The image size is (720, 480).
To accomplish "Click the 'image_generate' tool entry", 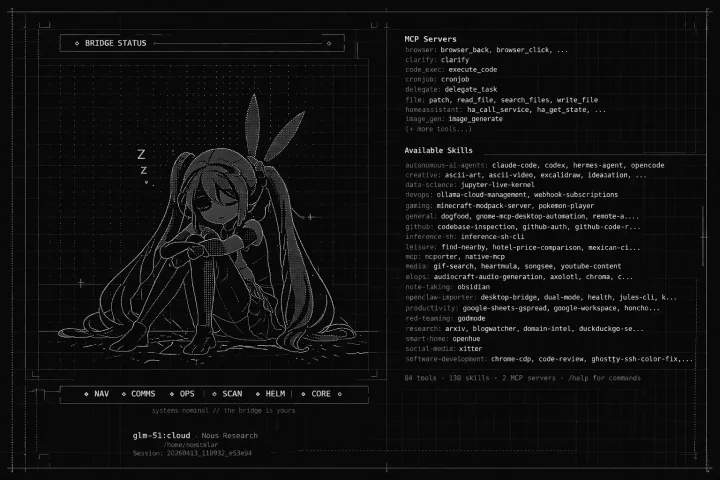I will tap(475, 119).
